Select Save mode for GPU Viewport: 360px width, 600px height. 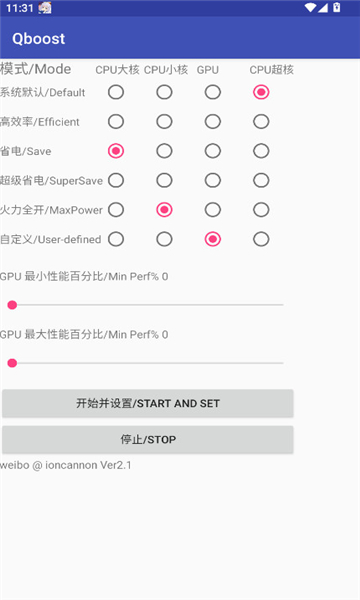[213, 151]
